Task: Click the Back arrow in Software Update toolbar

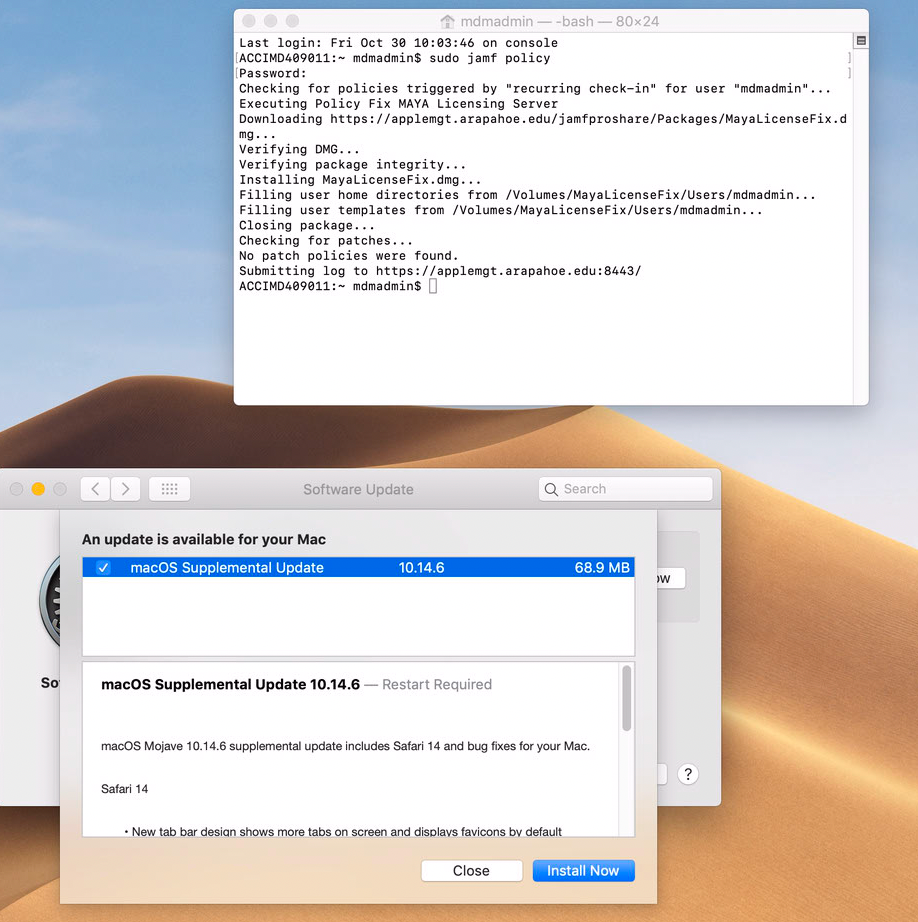Action: tap(95, 489)
